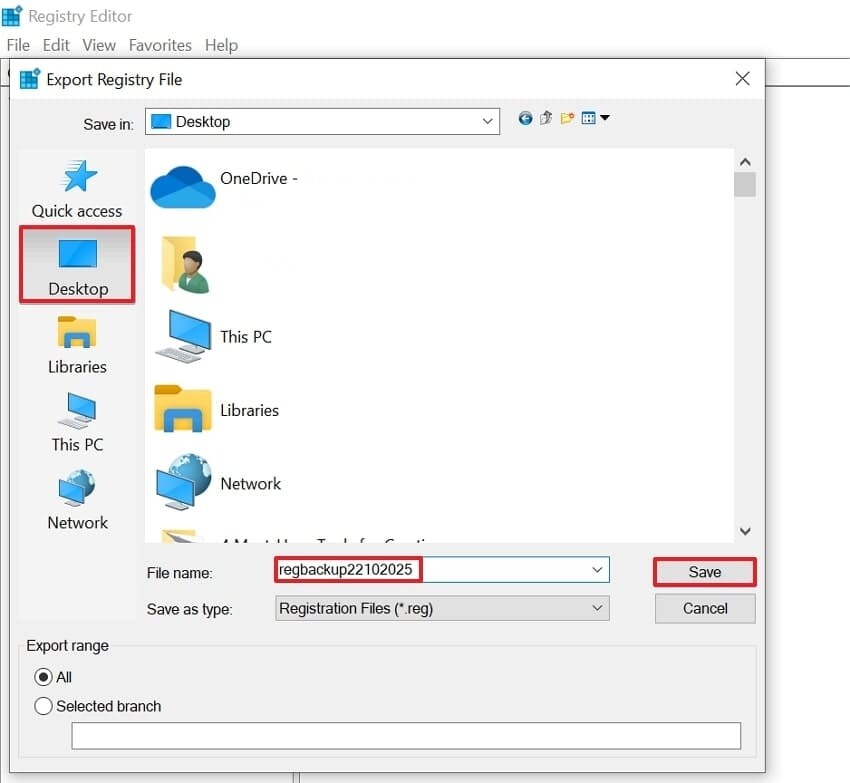Select the All export range option
The width and height of the screenshot is (850, 783).
(42, 677)
